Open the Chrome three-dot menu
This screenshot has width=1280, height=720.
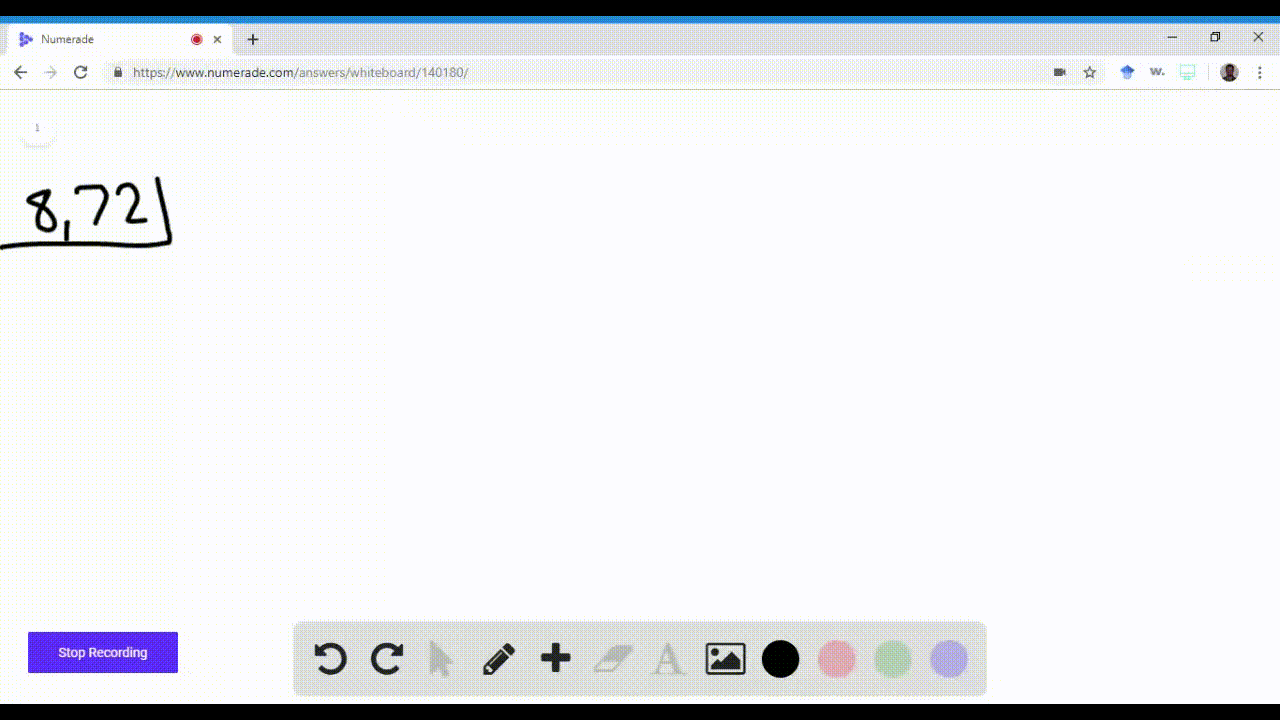[1260, 72]
